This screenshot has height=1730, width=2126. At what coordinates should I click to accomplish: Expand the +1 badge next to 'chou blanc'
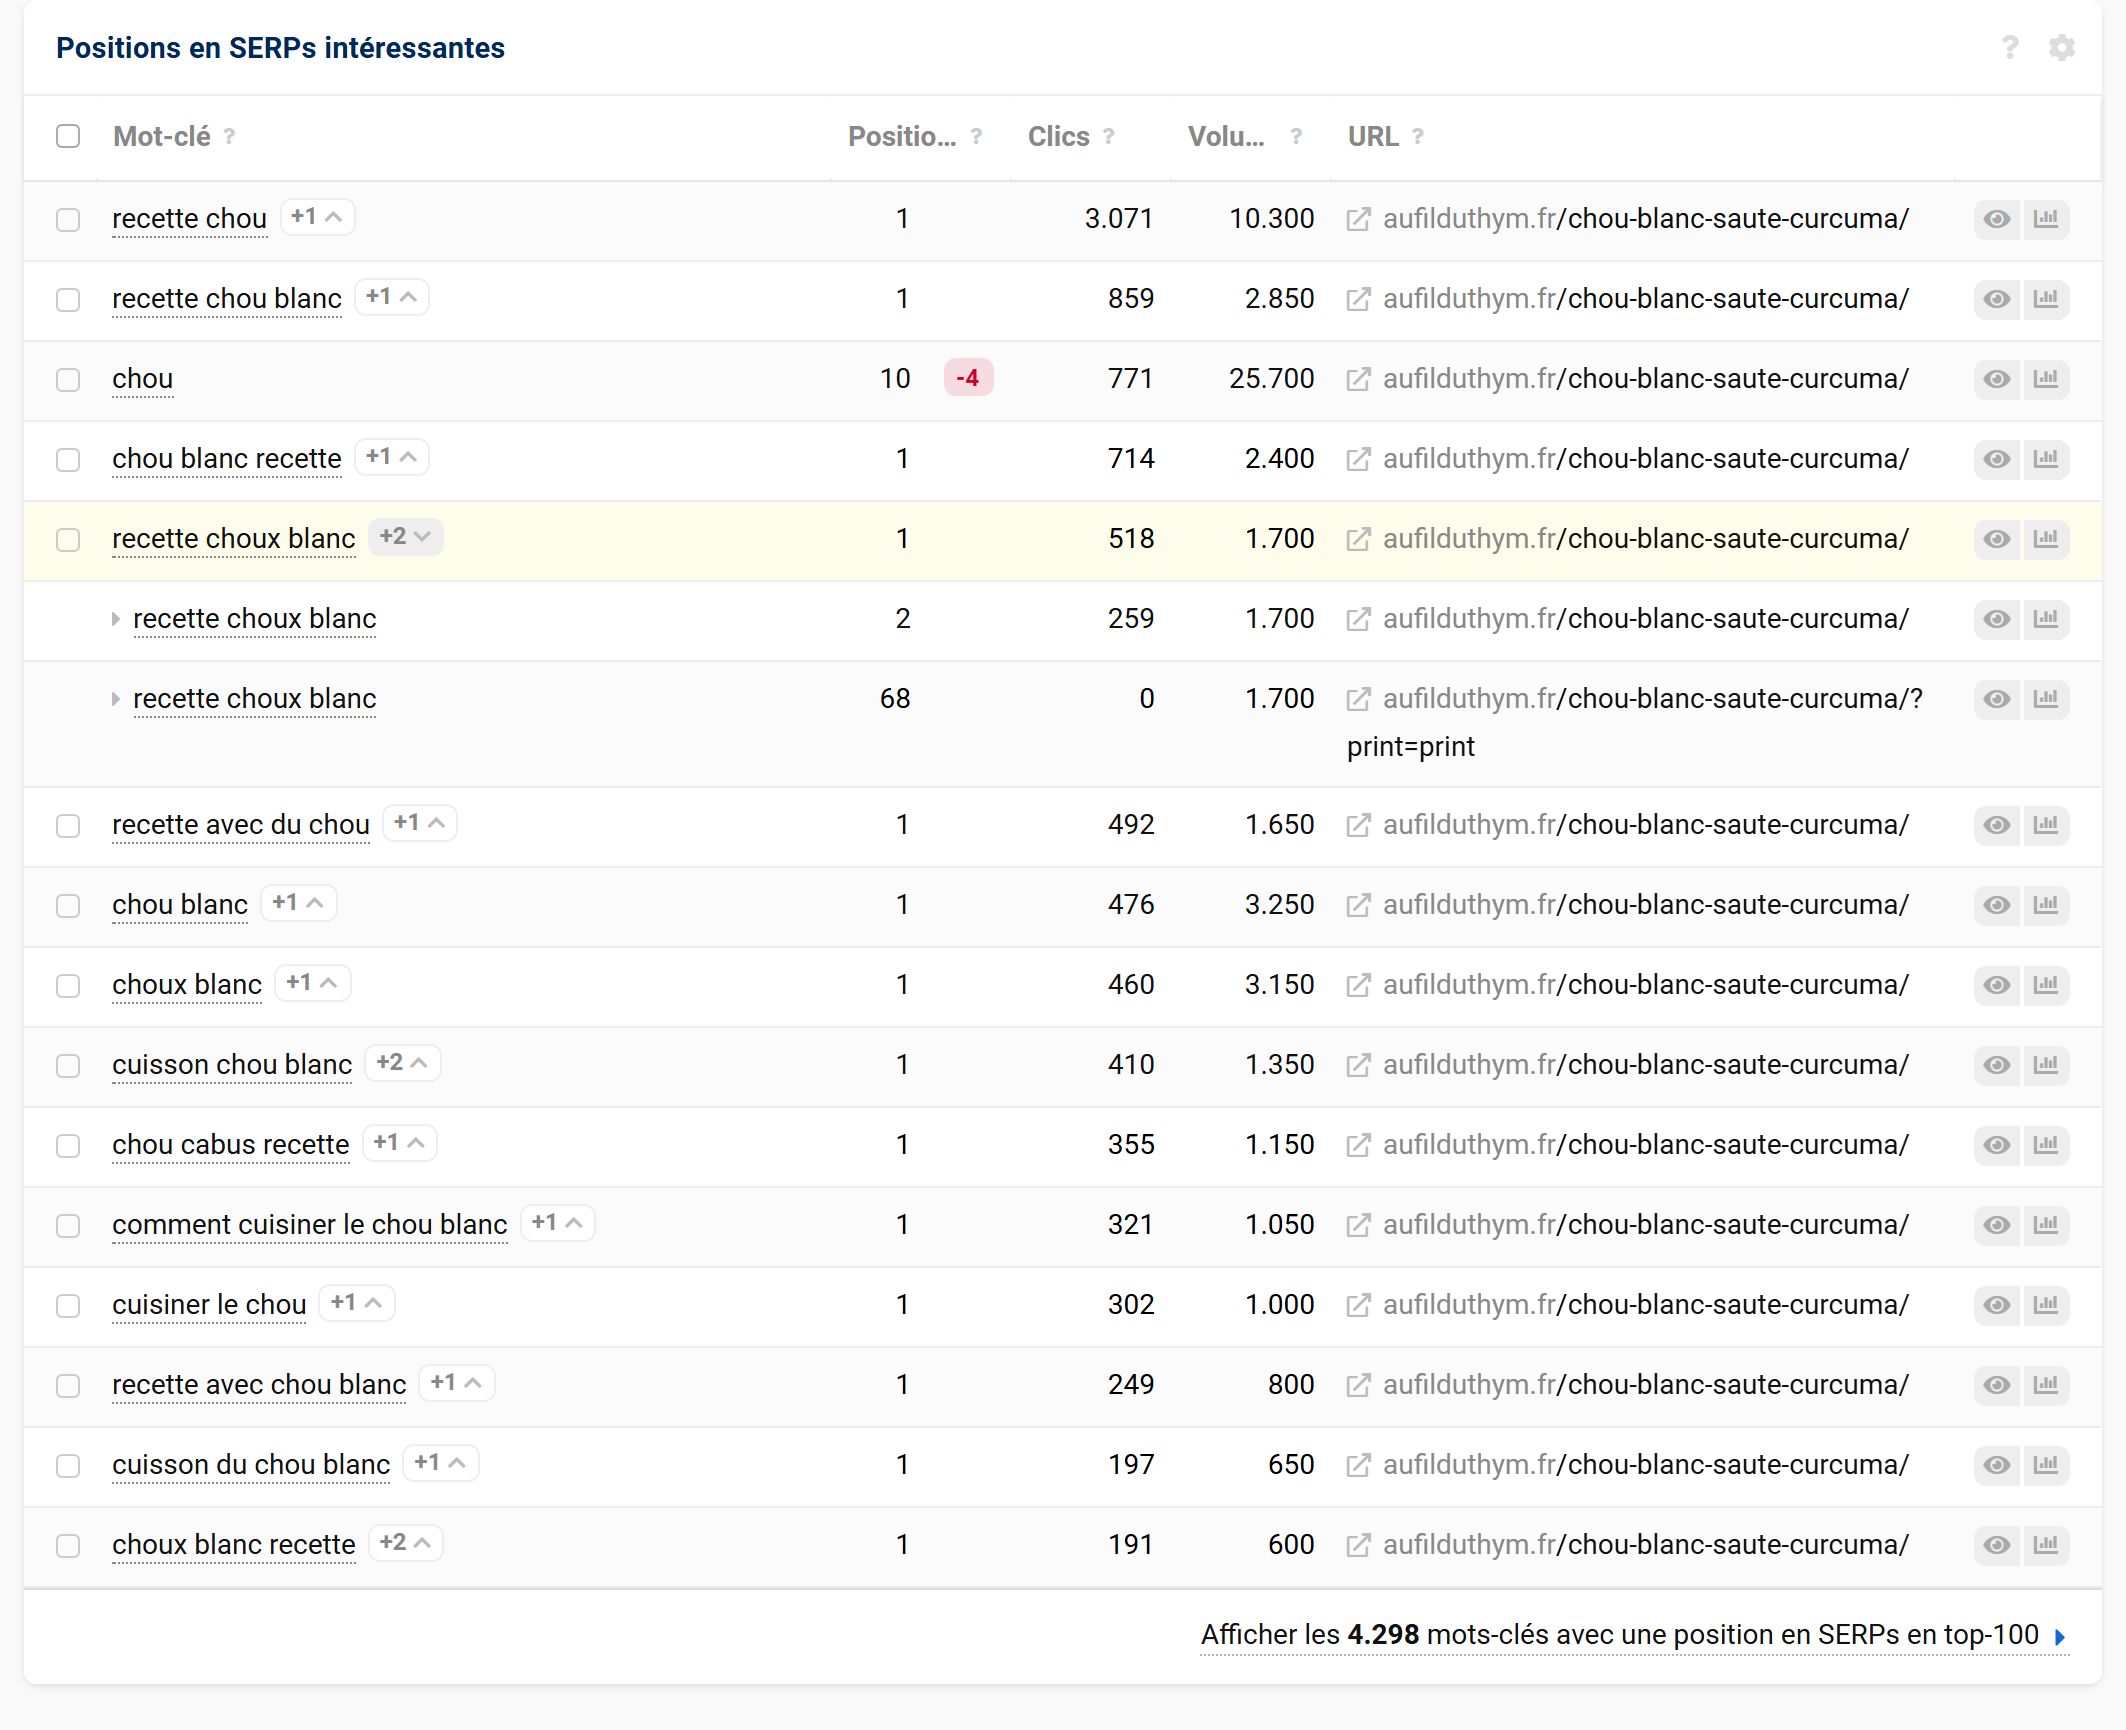click(298, 903)
